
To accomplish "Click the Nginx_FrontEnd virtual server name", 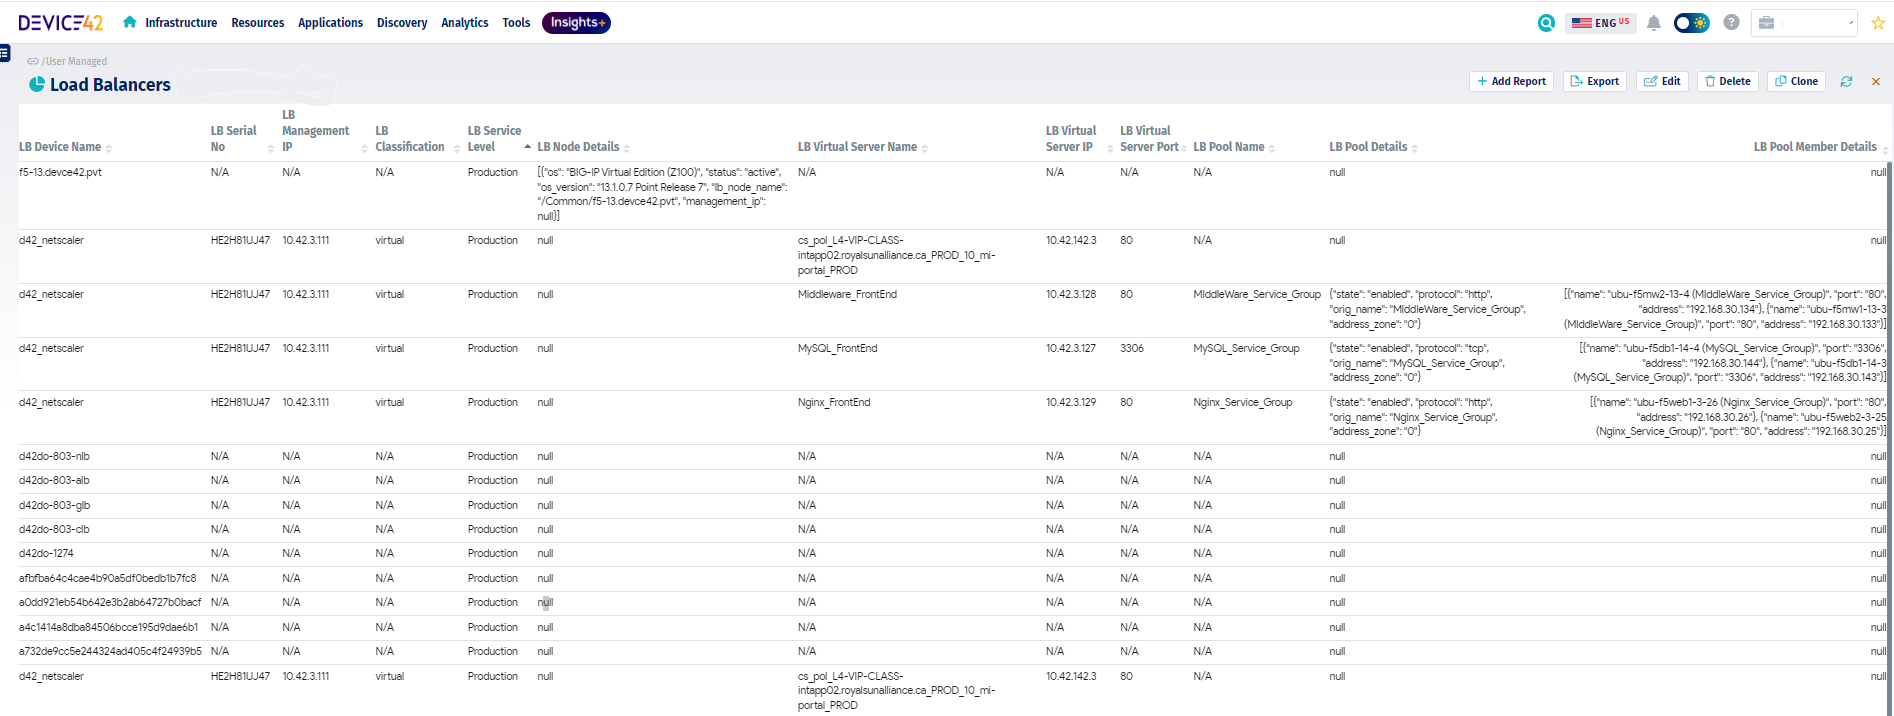I will [x=834, y=402].
